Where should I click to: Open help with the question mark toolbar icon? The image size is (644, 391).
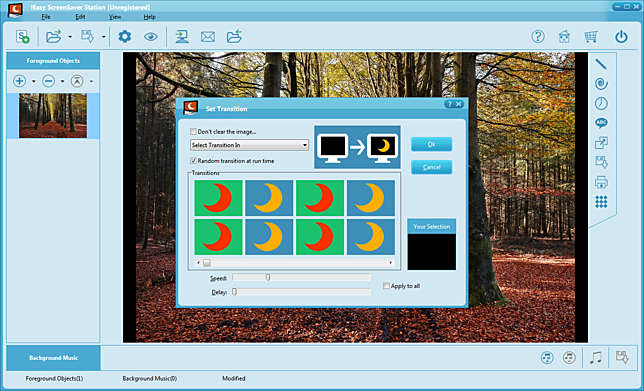tap(538, 37)
